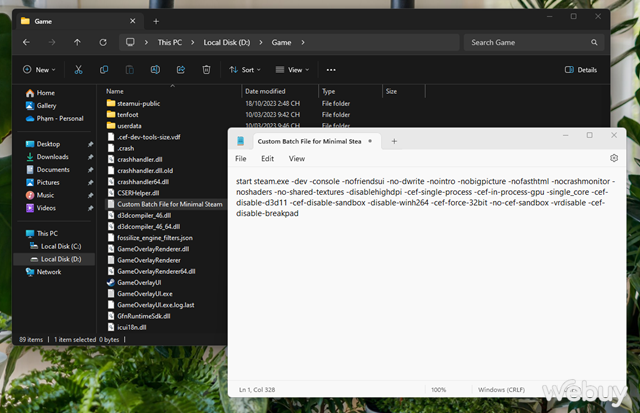Click the PC monitor icon in address bar
Screen dimensions: 640x413
pyautogui.click(x=130, y=42)
